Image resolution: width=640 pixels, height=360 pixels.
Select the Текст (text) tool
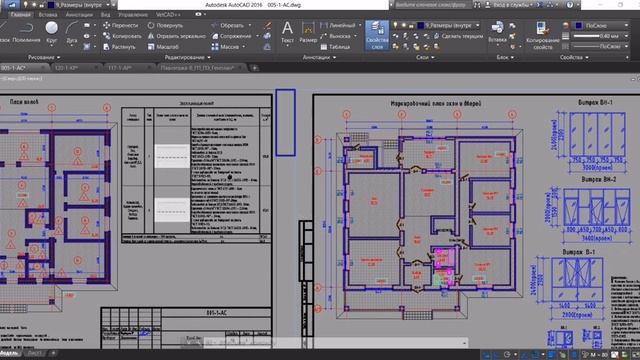pos(287,32)
